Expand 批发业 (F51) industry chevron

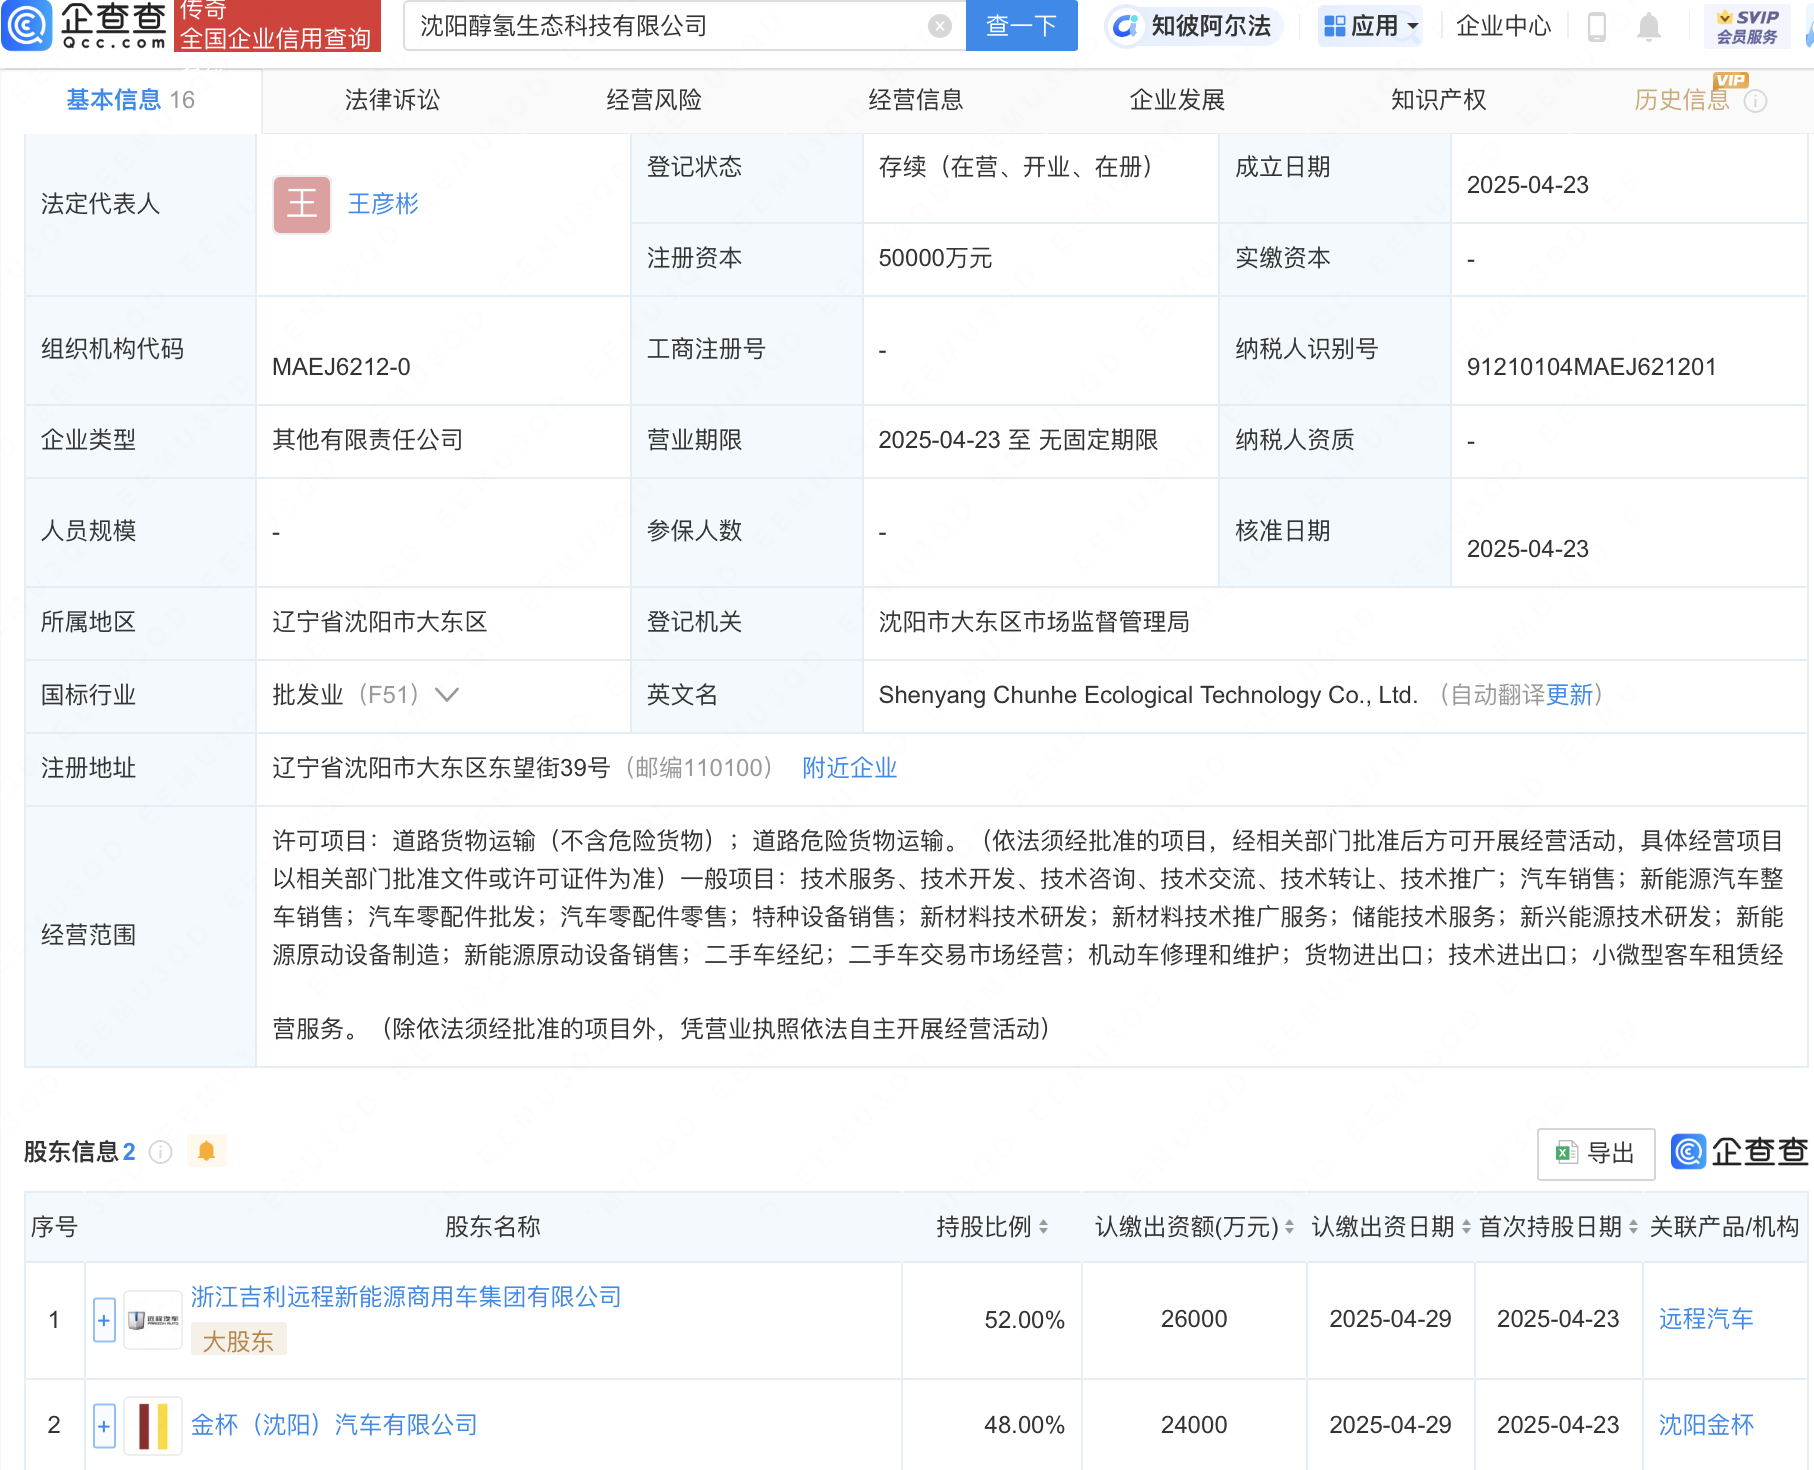[449, 695]
